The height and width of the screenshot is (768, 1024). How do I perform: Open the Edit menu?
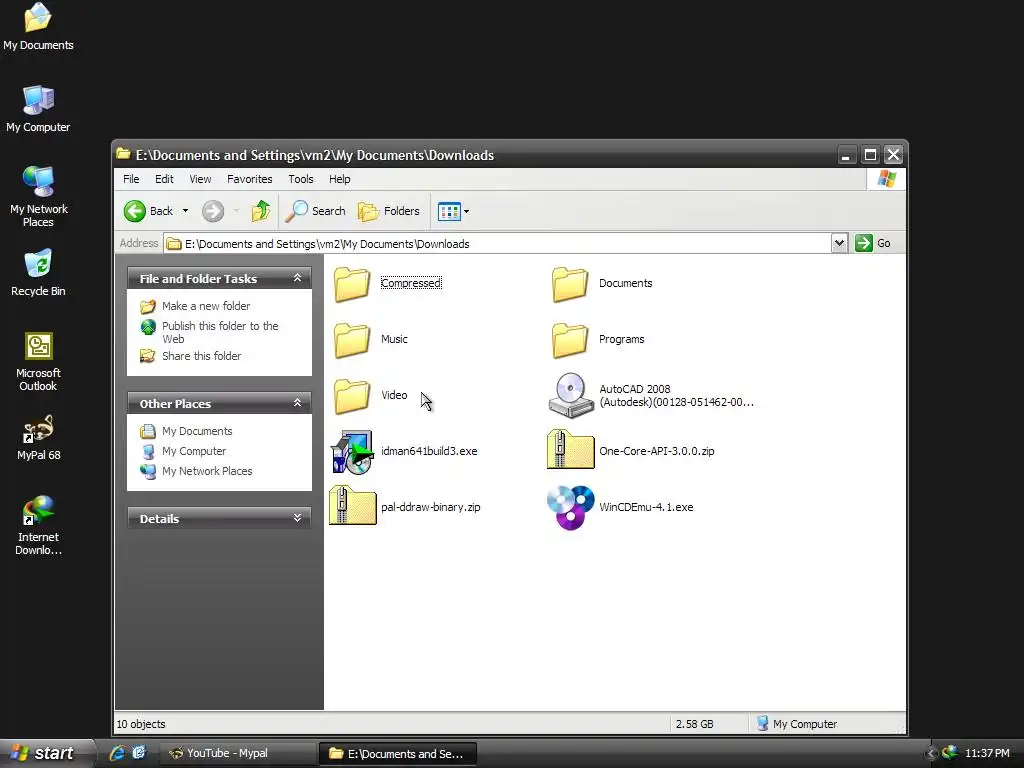point(164,179)
